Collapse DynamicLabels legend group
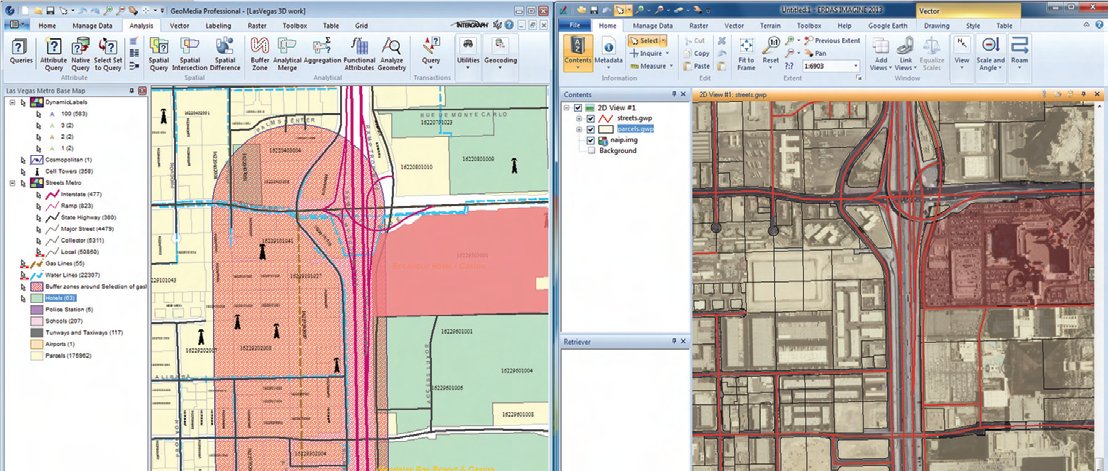The width and height of the screenshot is (1108, 471). point(12,102)
